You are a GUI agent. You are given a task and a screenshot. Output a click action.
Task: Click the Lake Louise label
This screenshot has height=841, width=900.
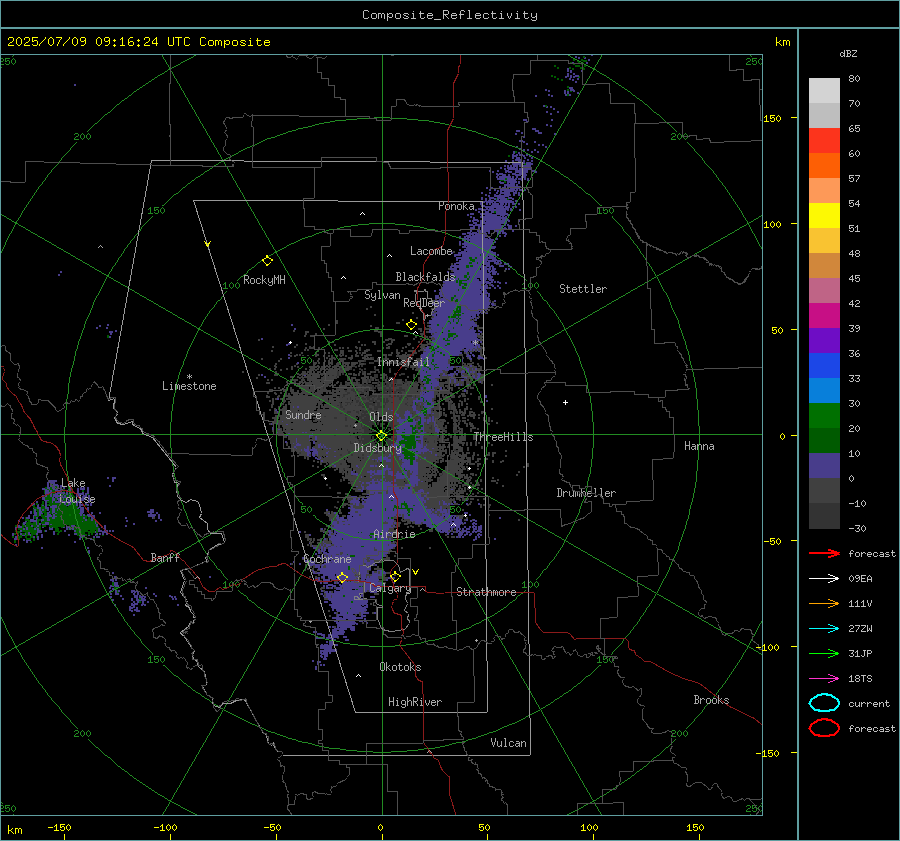click(x=77, y=491)
